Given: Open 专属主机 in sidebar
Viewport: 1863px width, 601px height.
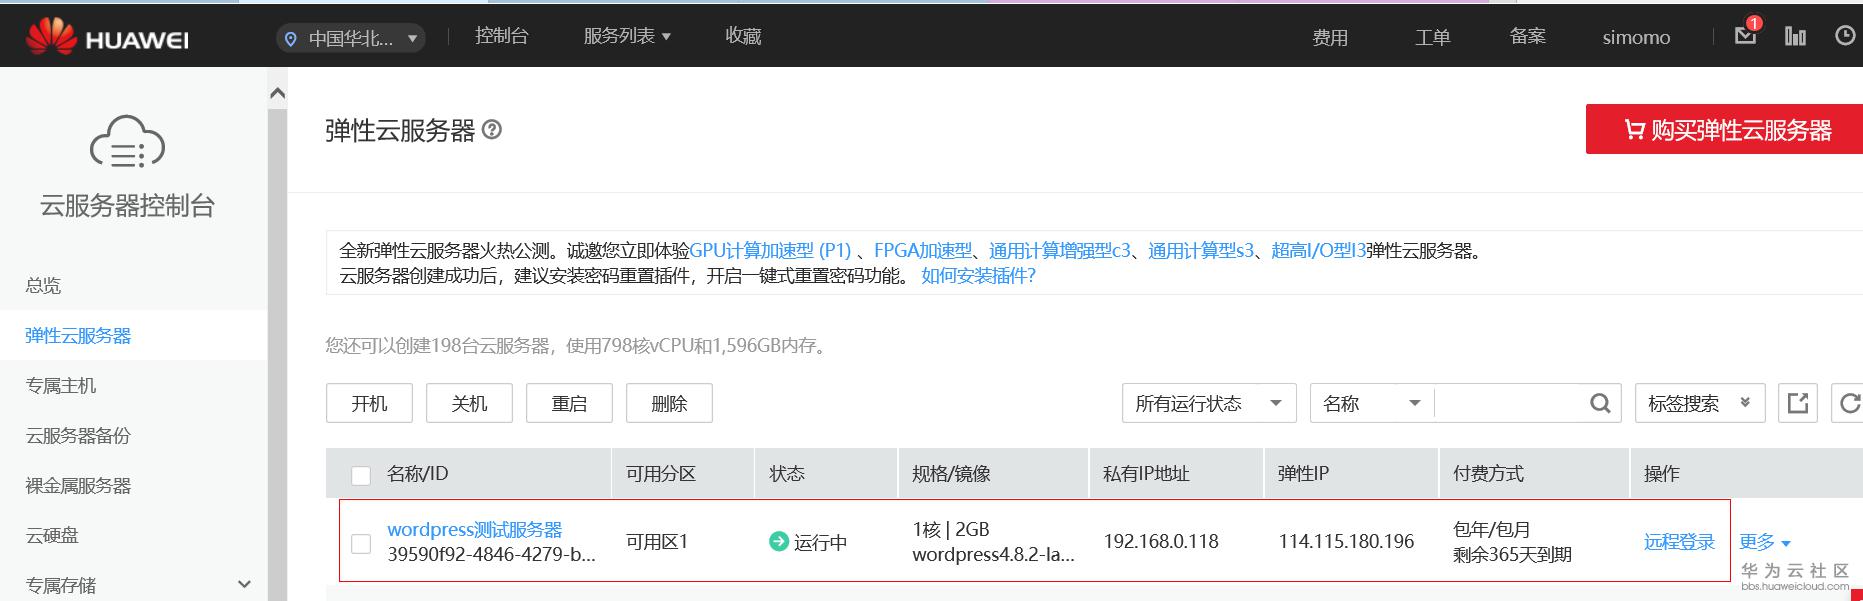Looking at the screenshot, I should click(61, 386).
